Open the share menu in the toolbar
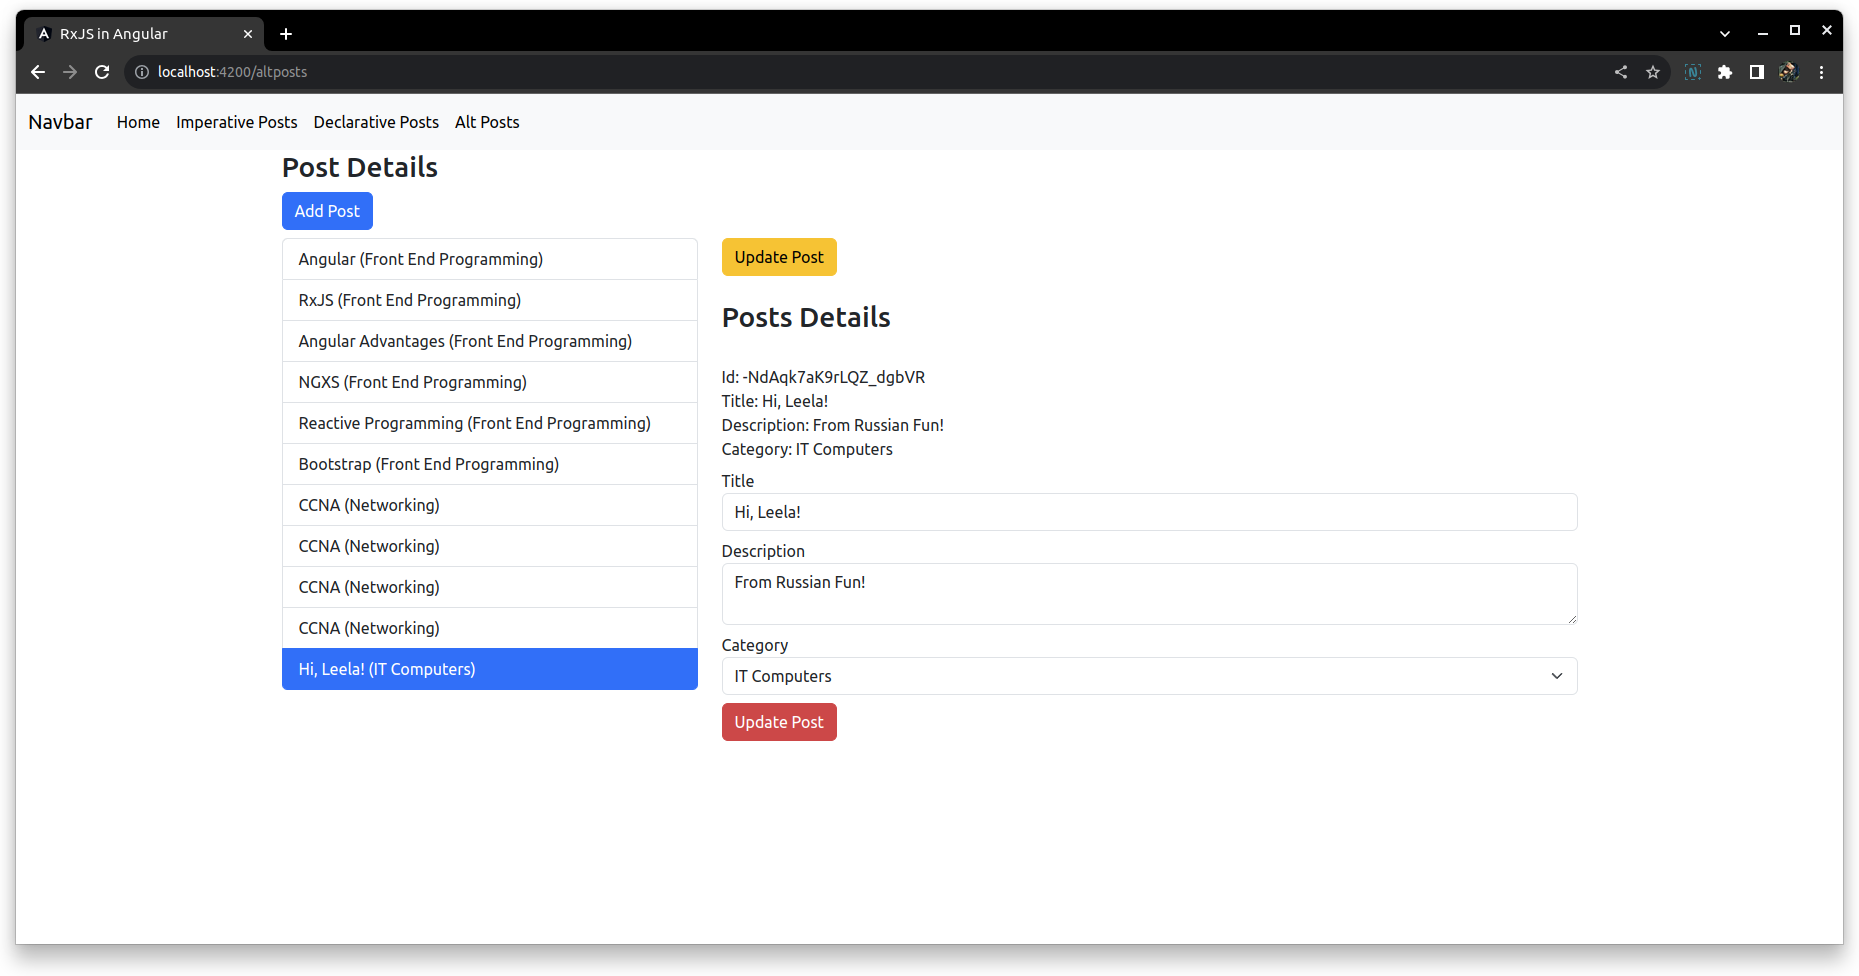The width and height of the screenshot is (1859, 976). click(1620, 72)
